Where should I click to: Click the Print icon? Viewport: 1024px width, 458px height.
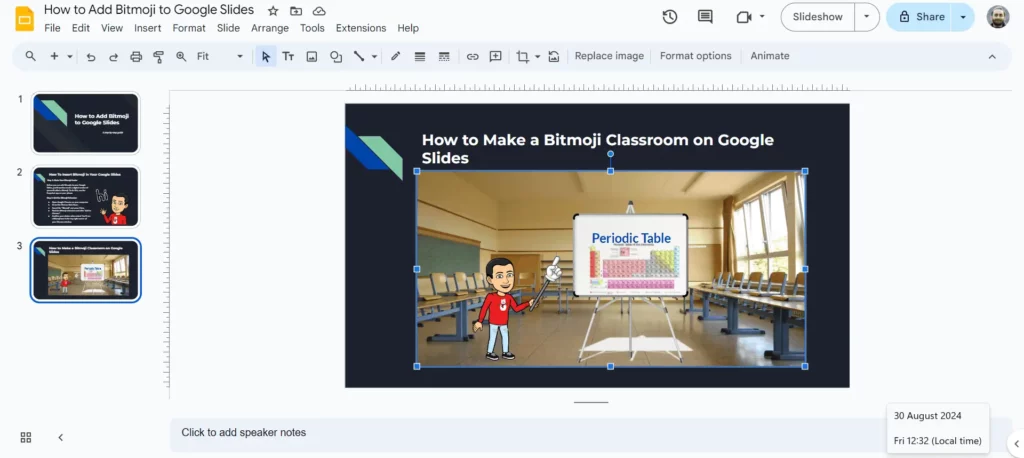coord(136,57)
